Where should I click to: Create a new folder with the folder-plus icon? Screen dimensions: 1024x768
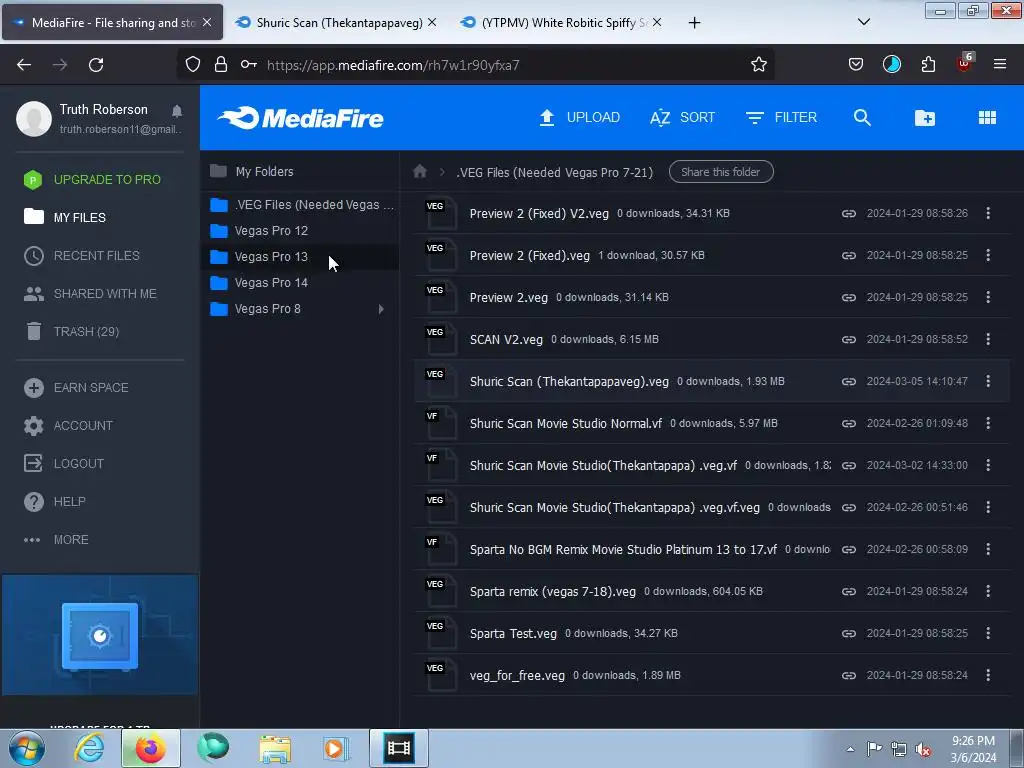pyautogui.click(x=925, y=118)
